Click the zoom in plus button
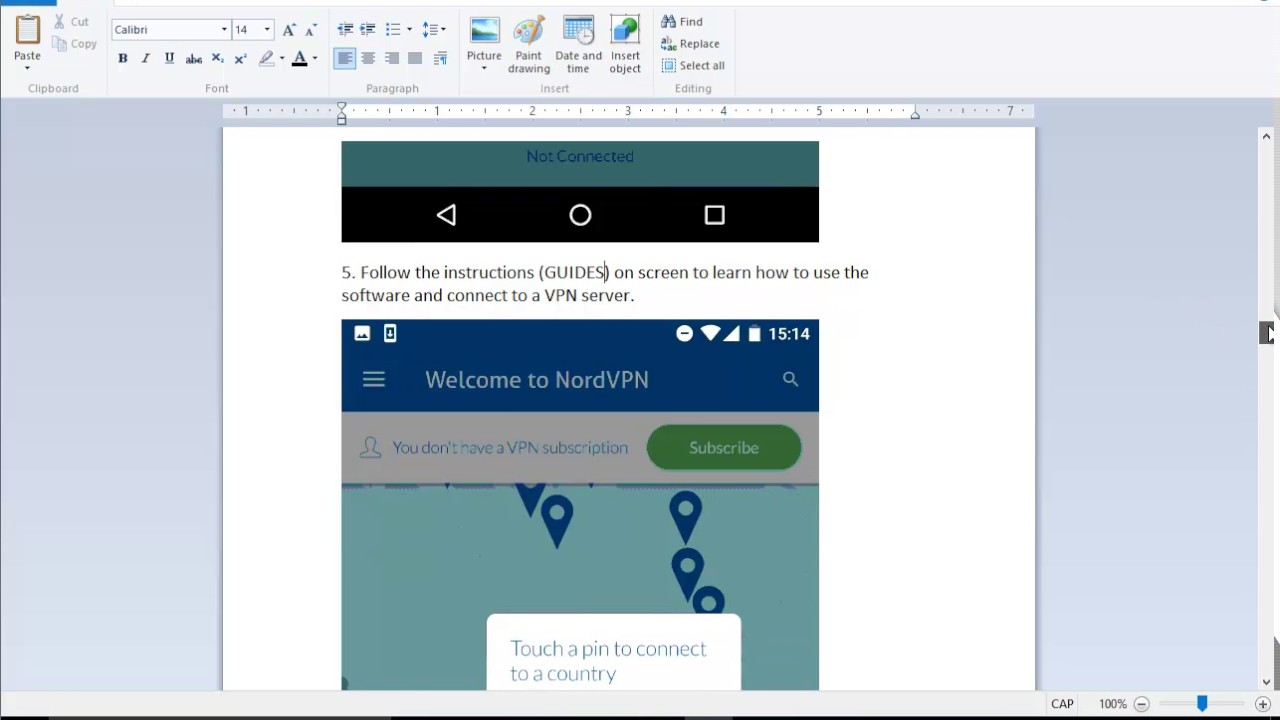This screenshot has height=720, width=1280. pos(1263,704)
